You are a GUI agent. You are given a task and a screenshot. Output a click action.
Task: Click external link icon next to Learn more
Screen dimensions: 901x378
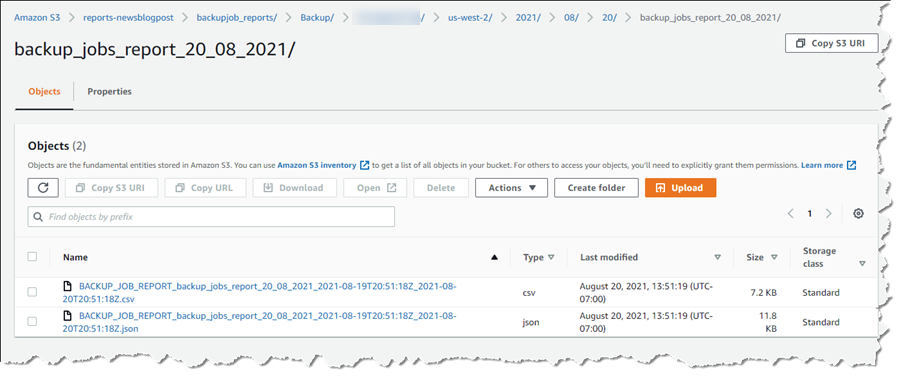[852, 165]
